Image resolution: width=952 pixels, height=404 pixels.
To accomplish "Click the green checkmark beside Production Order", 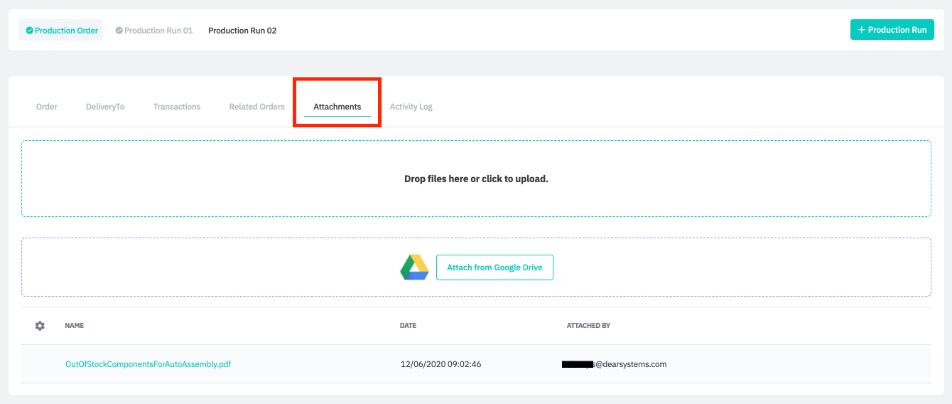I will click(30, 30).
